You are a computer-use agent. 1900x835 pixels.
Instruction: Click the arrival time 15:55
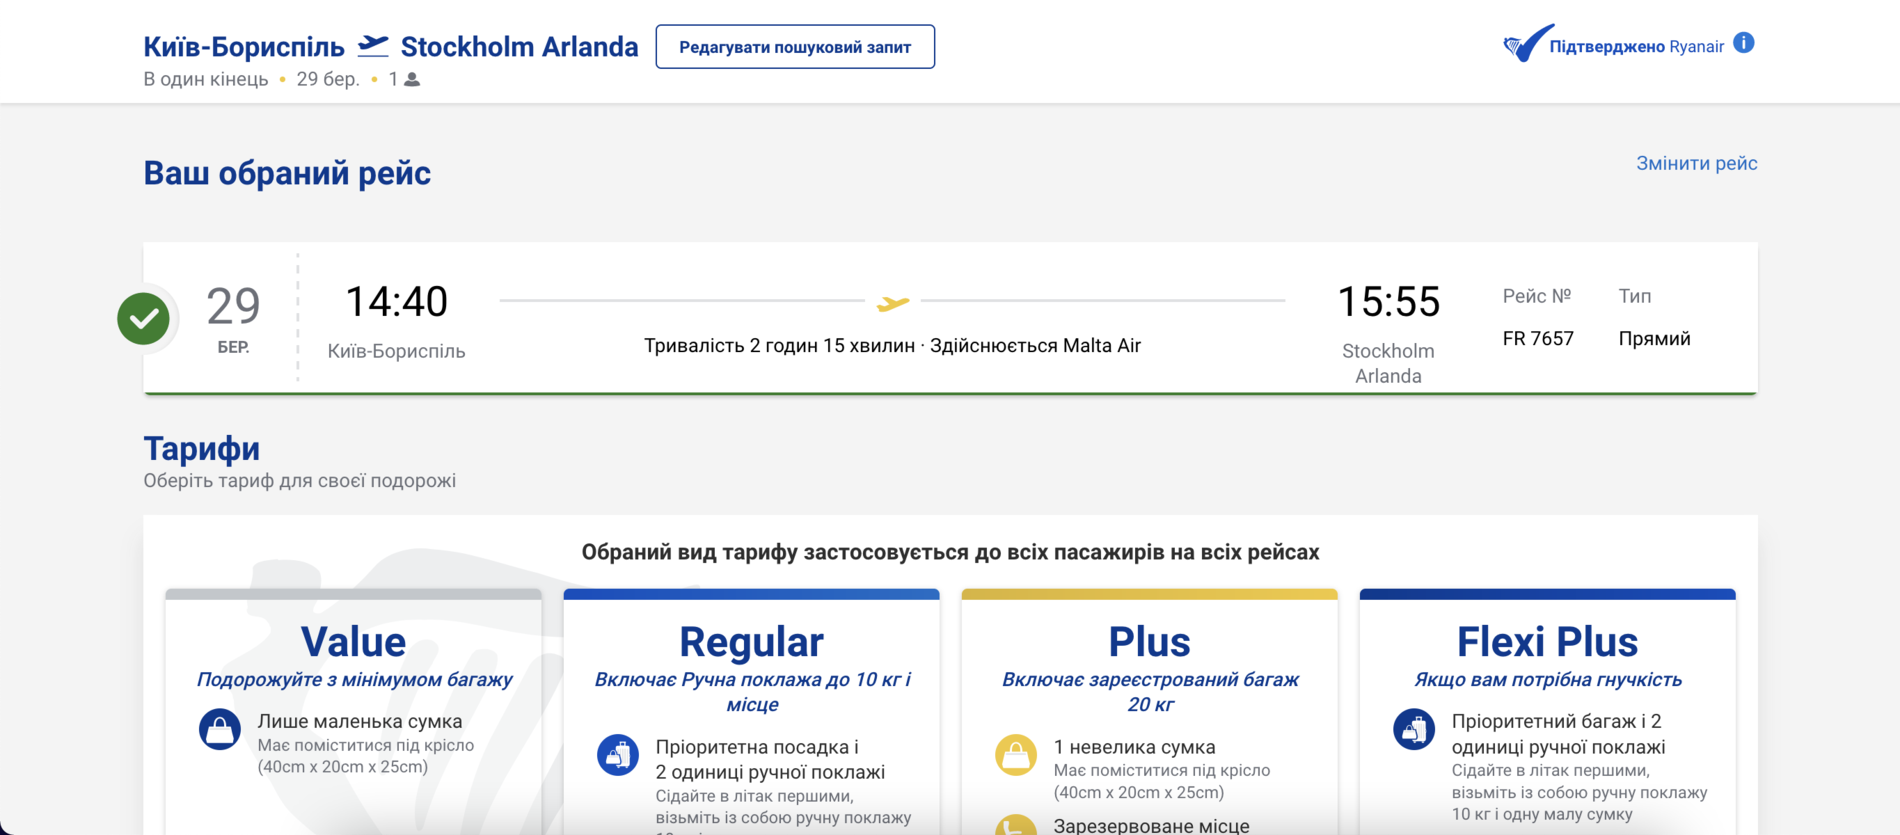tap(1388, 302)
